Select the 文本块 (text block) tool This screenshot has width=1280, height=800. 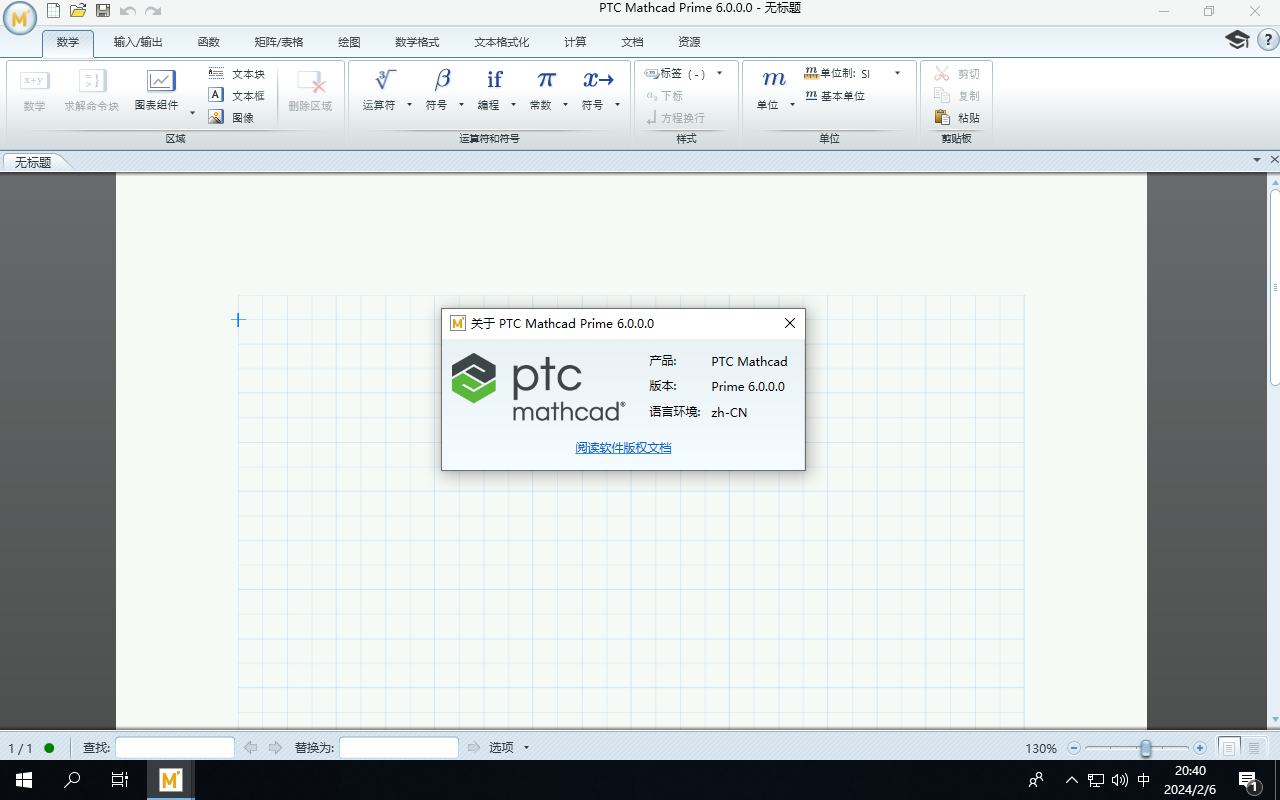coord(238,72)
